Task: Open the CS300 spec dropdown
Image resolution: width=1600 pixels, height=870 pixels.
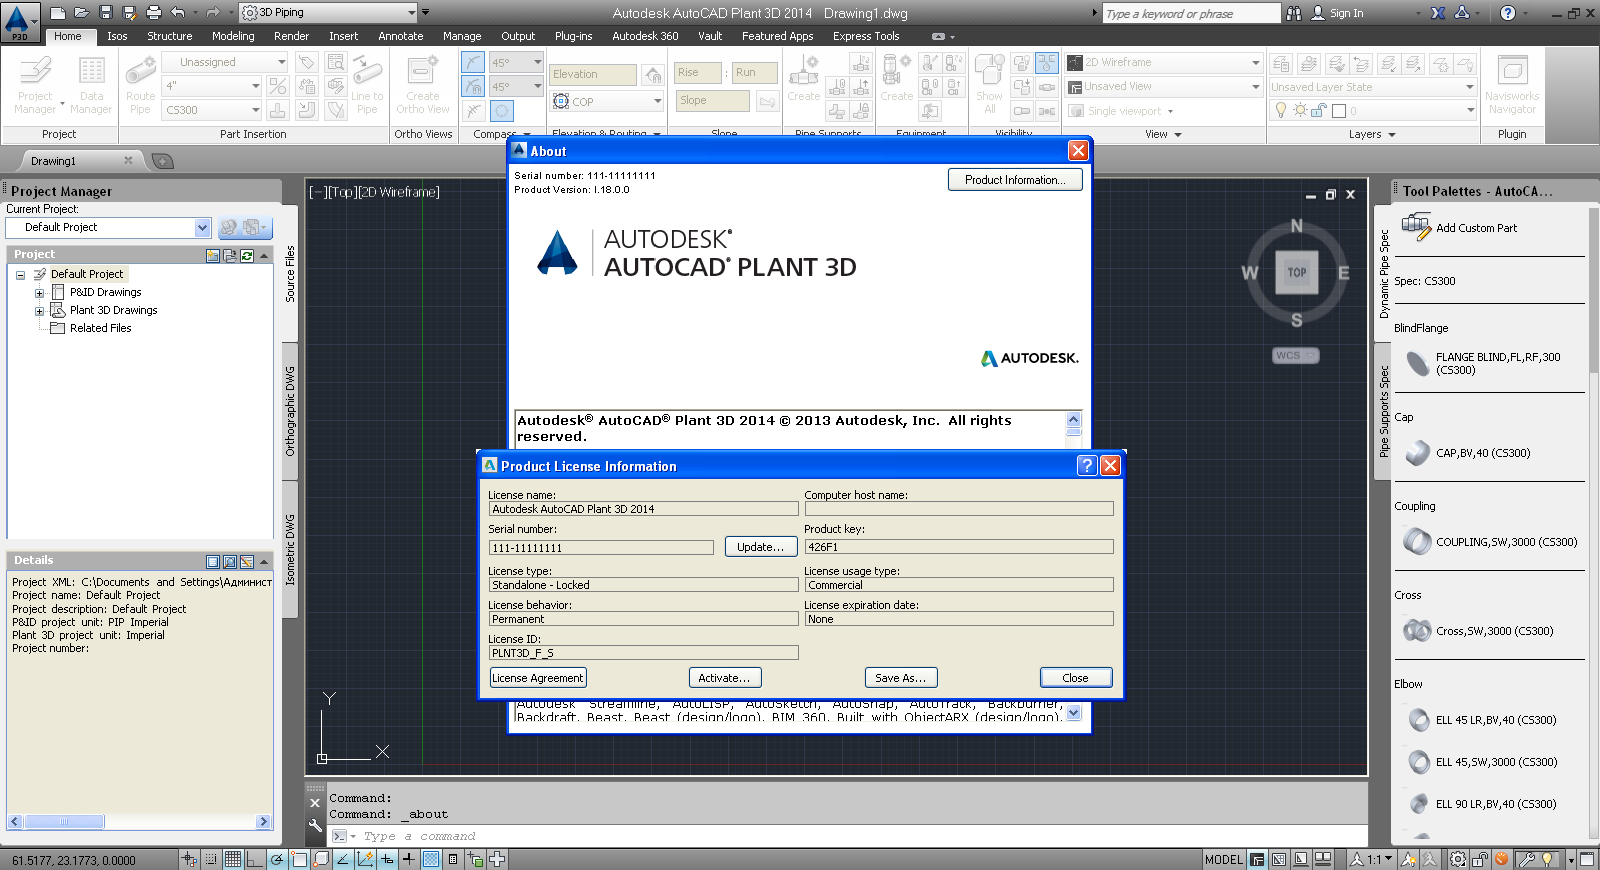Action: point(255,110)
